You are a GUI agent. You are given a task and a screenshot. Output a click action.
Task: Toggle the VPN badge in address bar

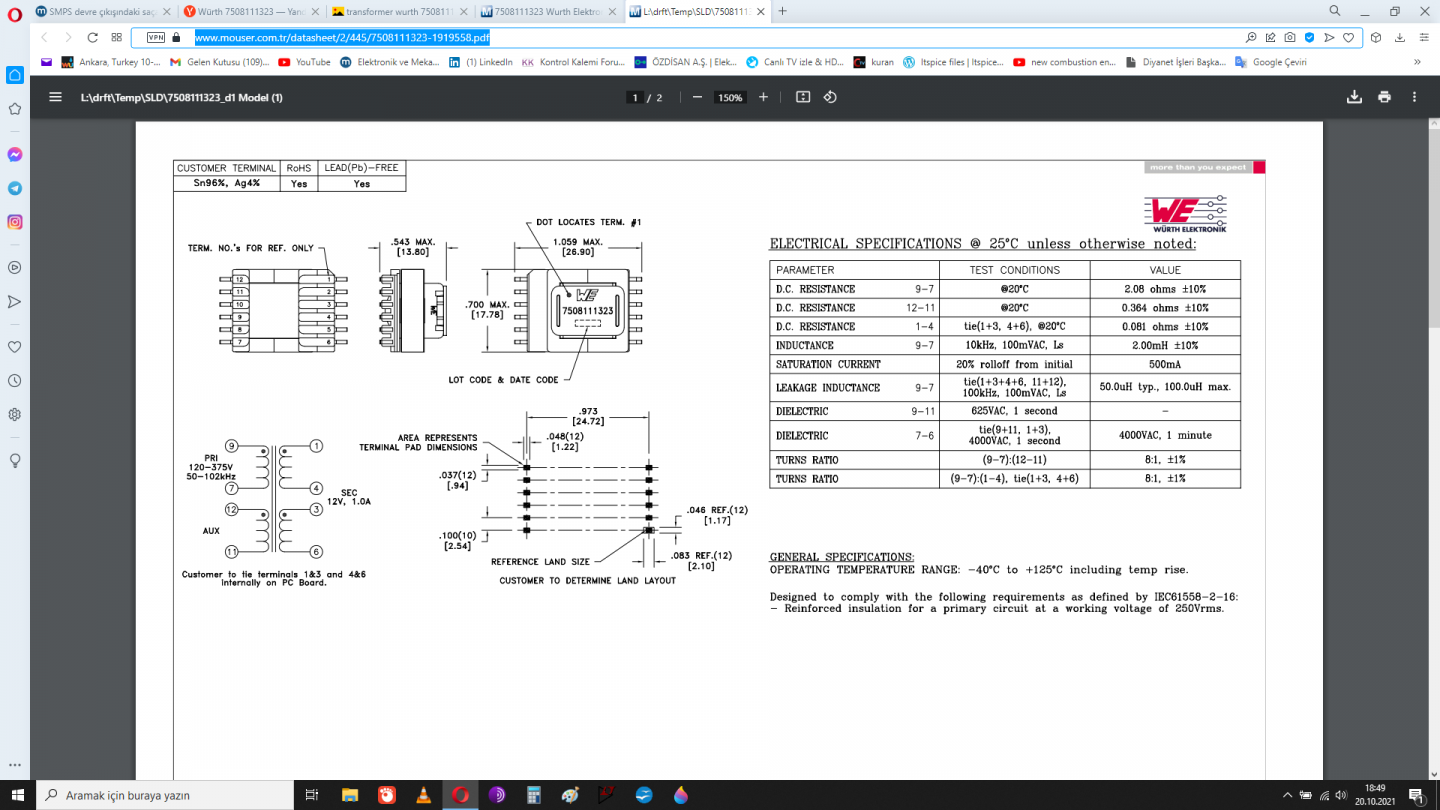click(155, 37)
